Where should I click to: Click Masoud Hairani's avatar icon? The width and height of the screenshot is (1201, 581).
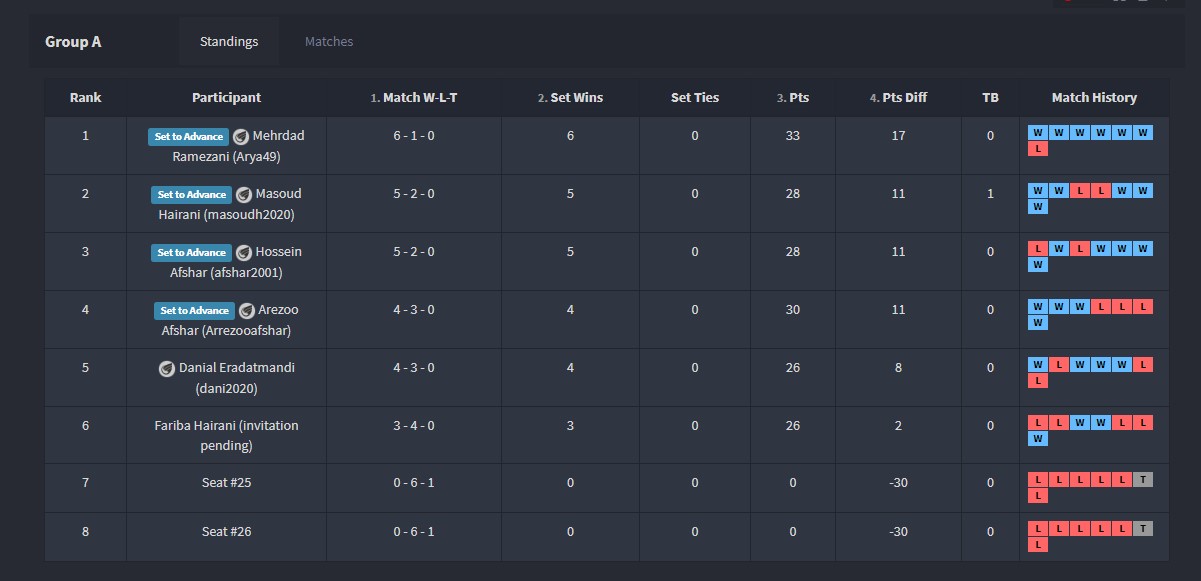pyautogui.click(x=244, y=195)
